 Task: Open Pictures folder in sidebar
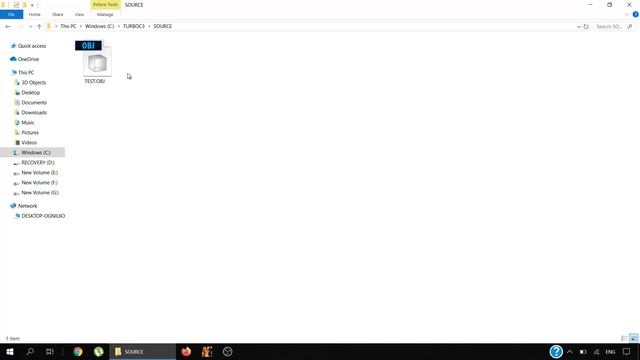coord(30,133)
